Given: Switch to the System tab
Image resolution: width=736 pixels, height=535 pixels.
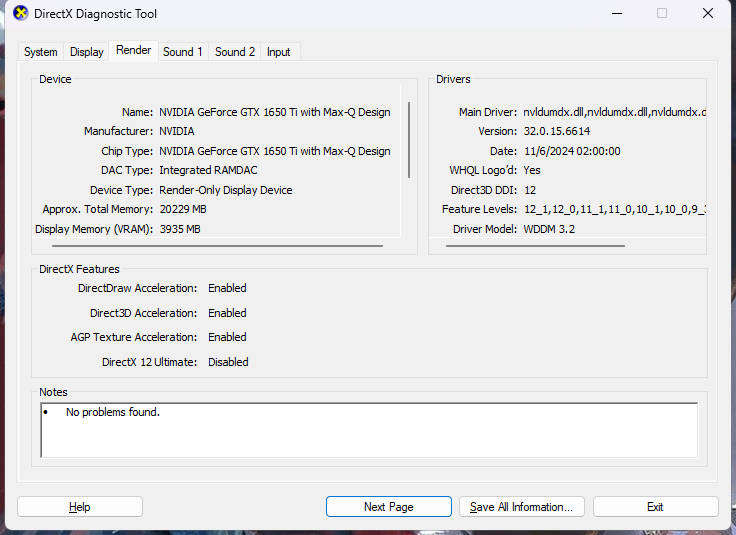Looking at the screenshot, I should 41,52.
